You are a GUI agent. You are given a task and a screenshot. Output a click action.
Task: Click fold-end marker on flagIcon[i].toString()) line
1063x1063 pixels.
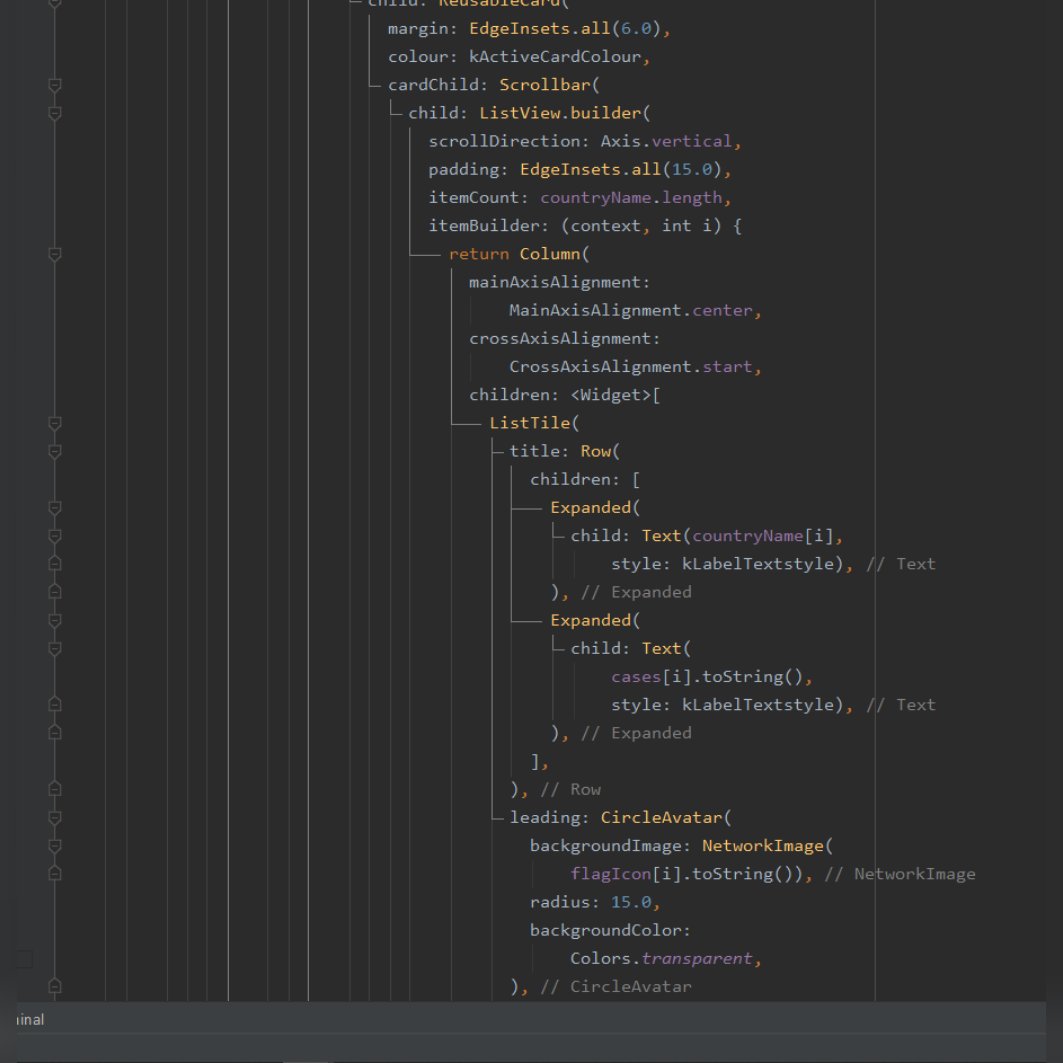point(55,874)
